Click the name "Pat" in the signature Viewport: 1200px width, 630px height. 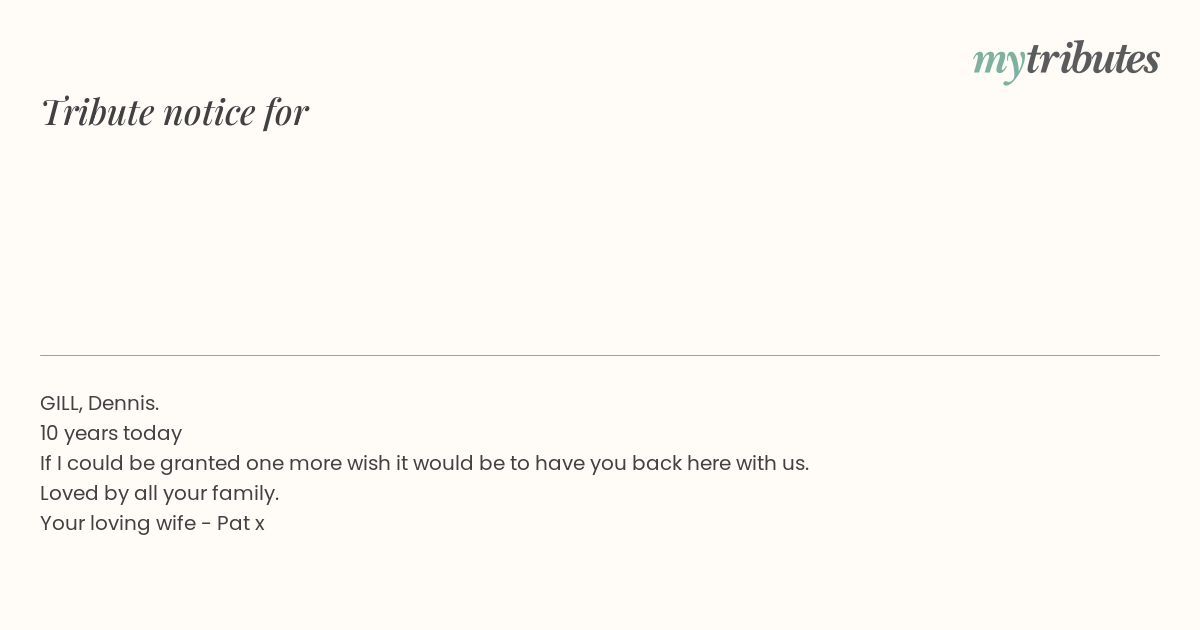[233, 523]
